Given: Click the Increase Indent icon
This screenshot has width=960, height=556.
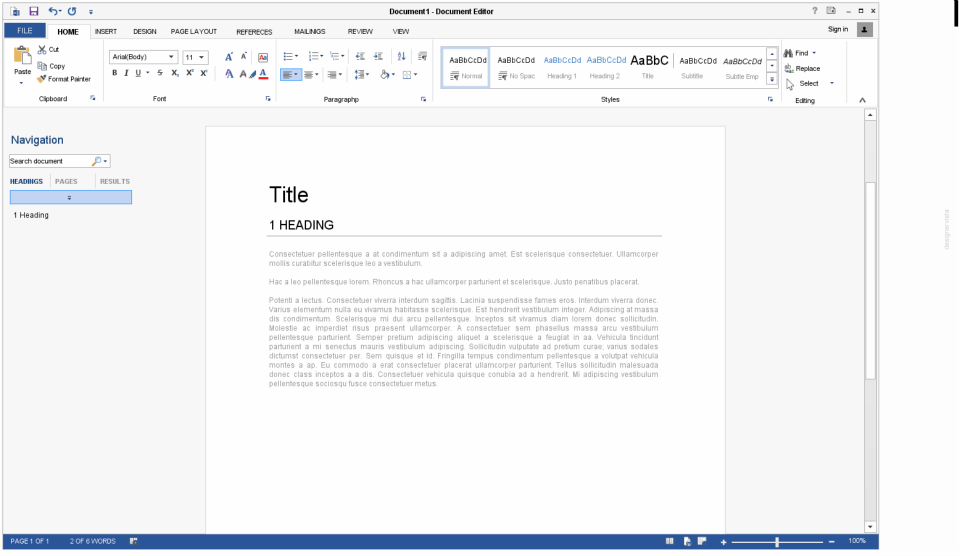Looking at the screenshot, I should (378, 56).
